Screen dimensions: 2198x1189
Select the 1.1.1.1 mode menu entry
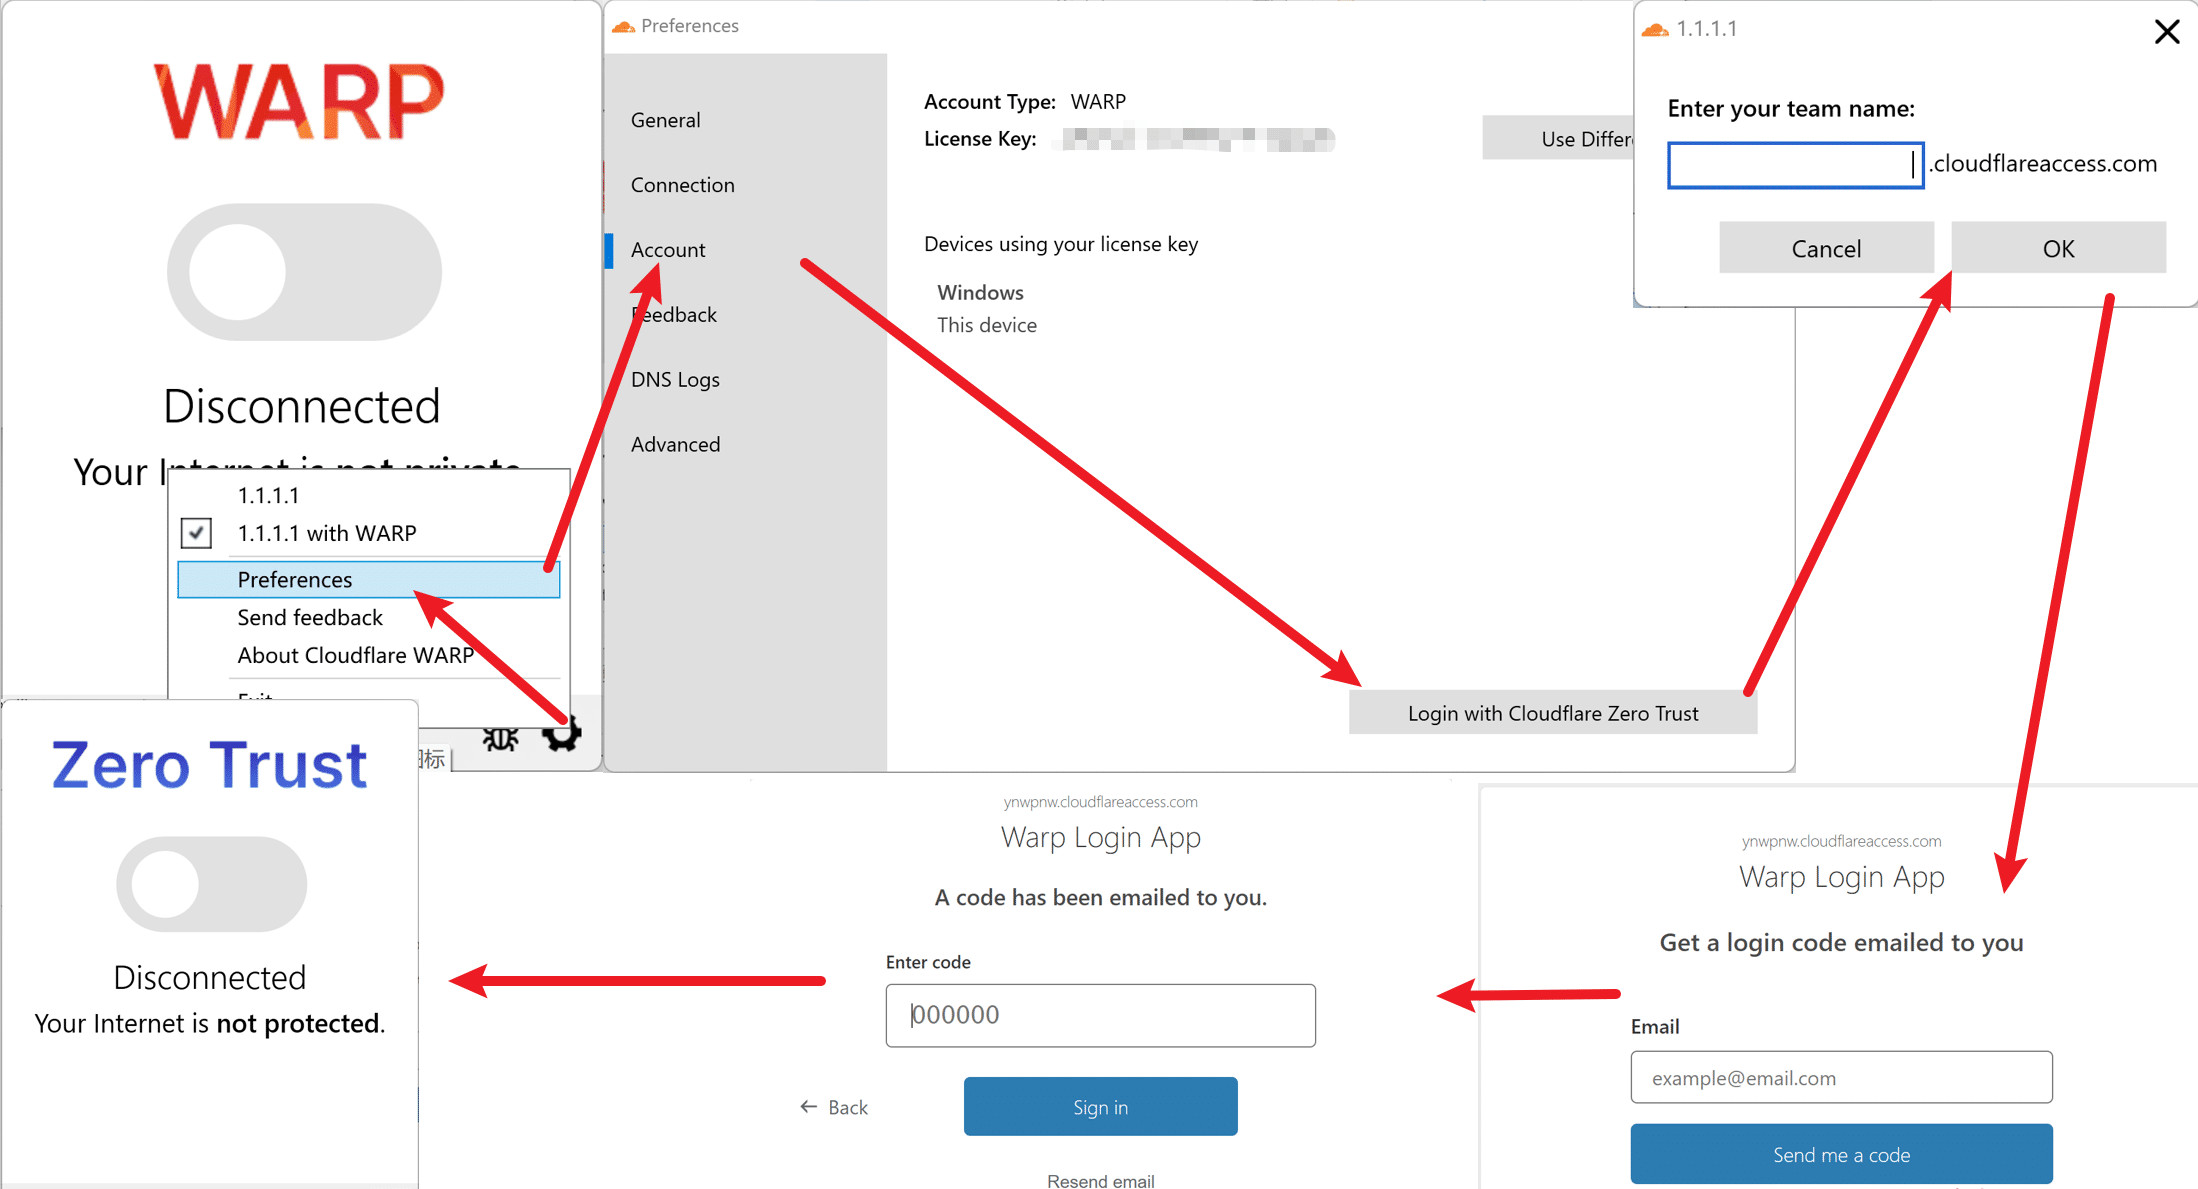click(x=268, y=495)
